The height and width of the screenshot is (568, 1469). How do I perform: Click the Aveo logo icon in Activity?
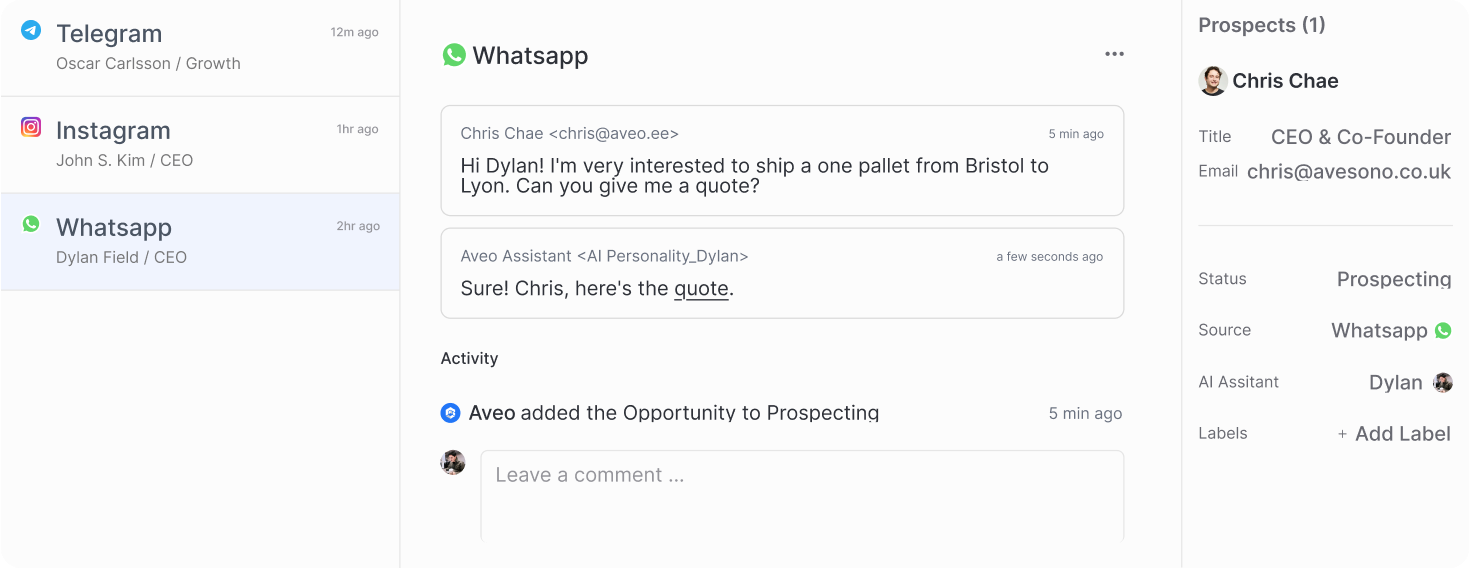tap(450, 412)
